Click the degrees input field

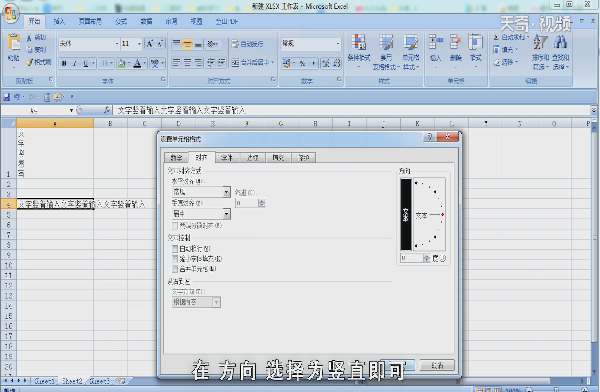coord(412,258)
